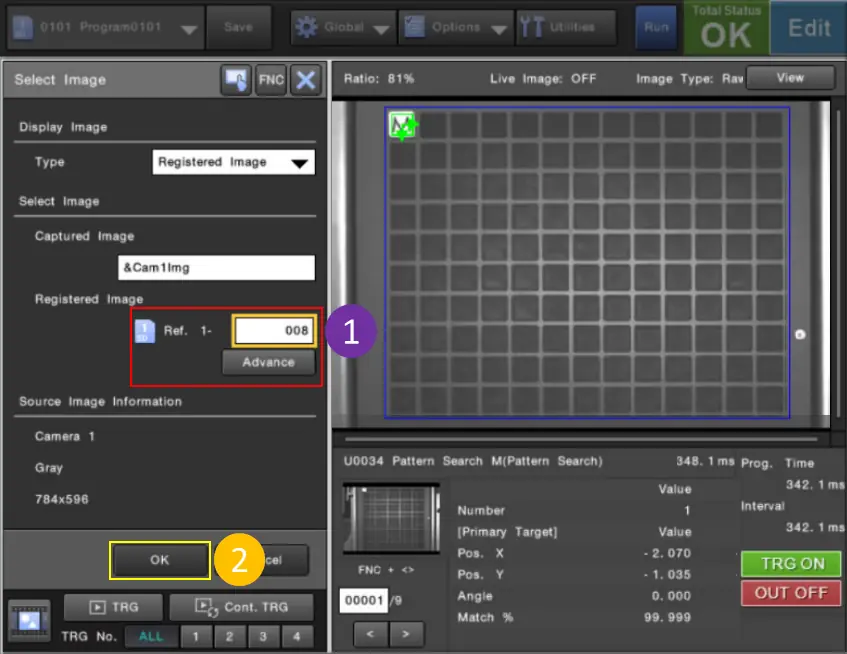Viewport: 847px width, 654px height.
Task: Click the FNC icon in Select Image header
Action: 271,81
